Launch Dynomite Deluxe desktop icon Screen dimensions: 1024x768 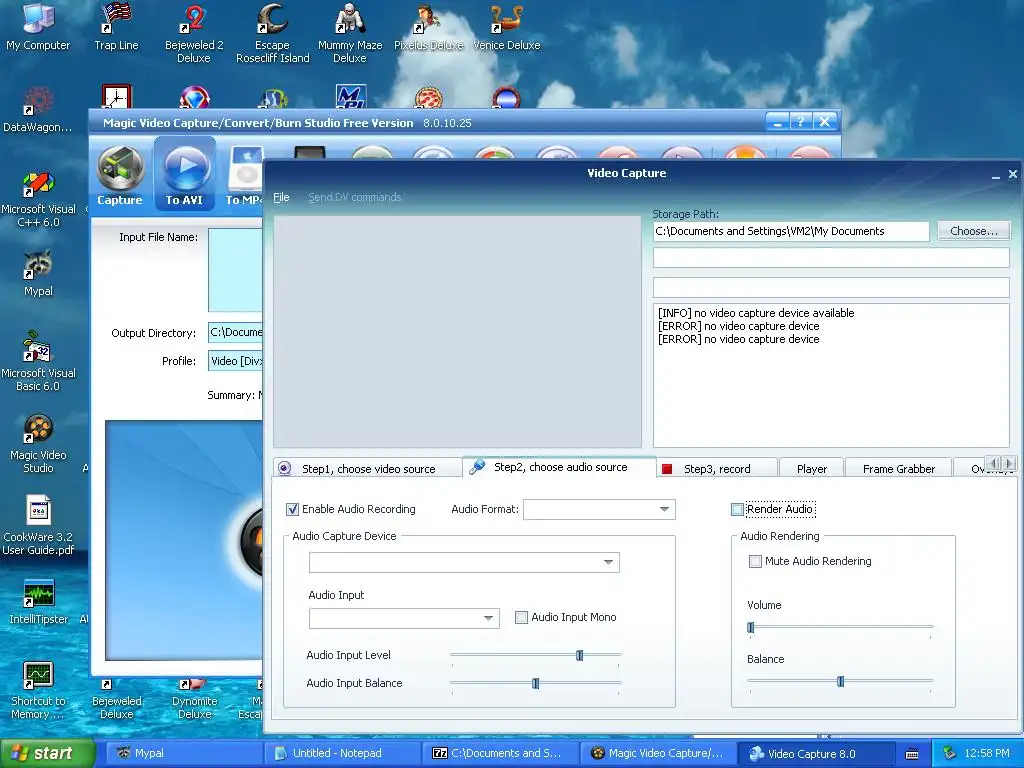(195, 700)
